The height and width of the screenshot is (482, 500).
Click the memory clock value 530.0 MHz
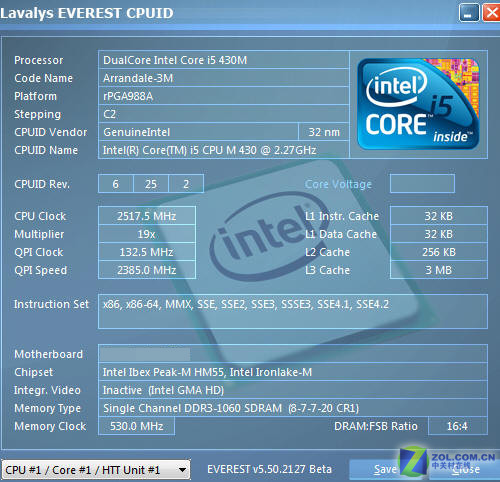tap(136, 426)
